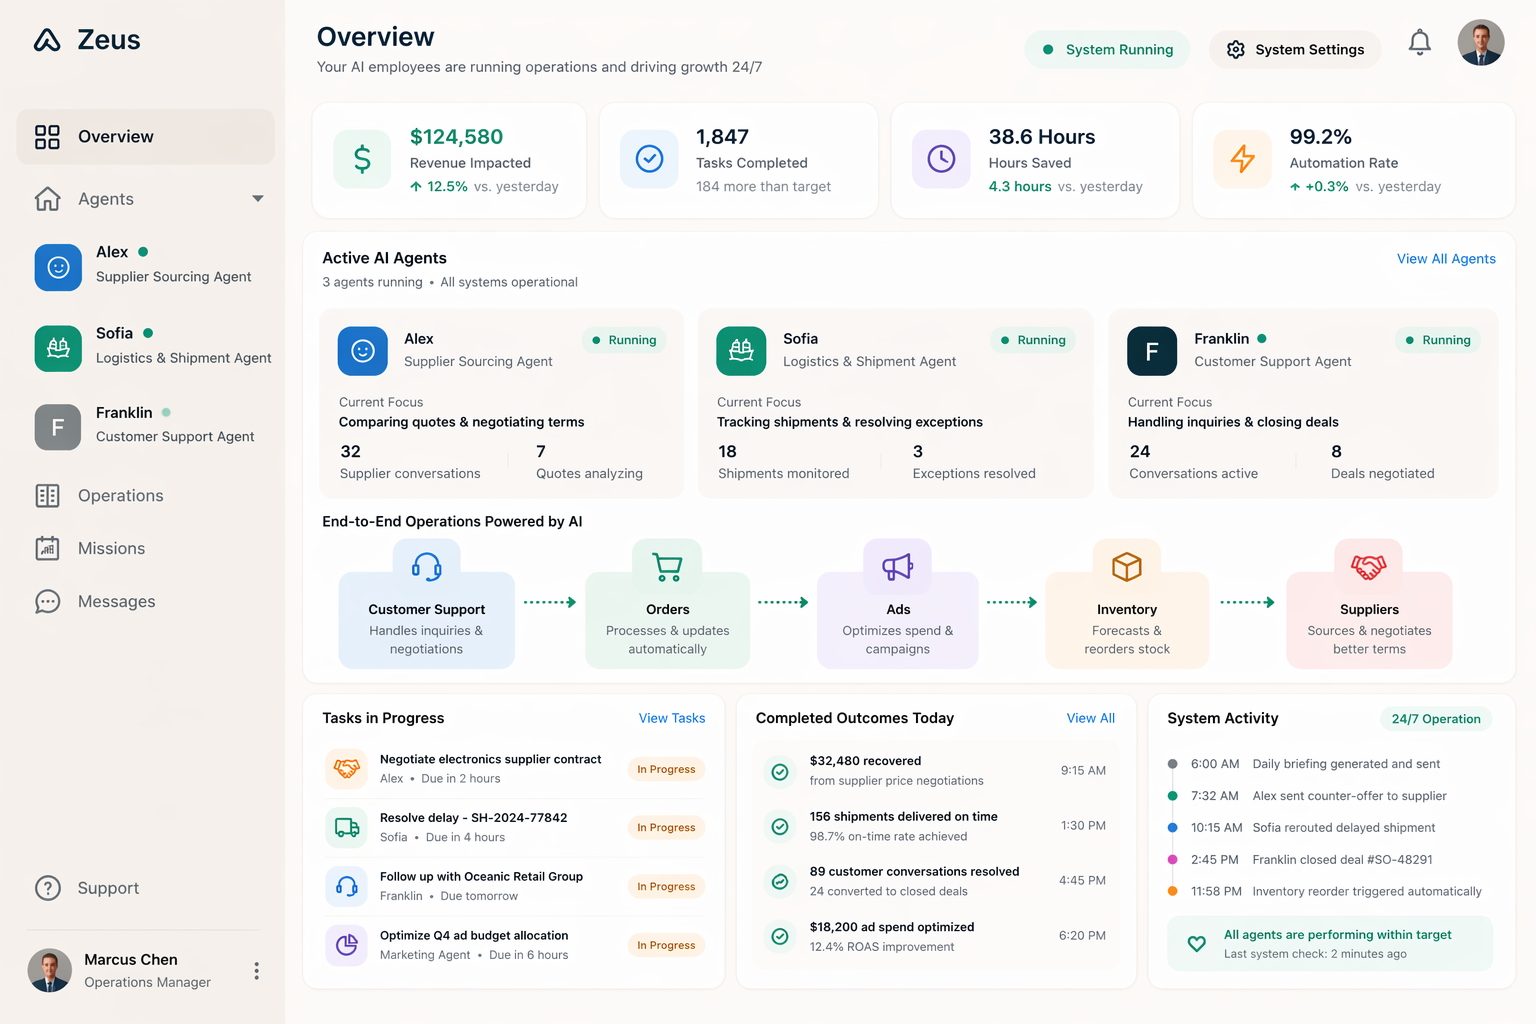This screenshot has width=1536, height=1024.
Task: Click the Inventory box icon
Action: pos(1127,567)
